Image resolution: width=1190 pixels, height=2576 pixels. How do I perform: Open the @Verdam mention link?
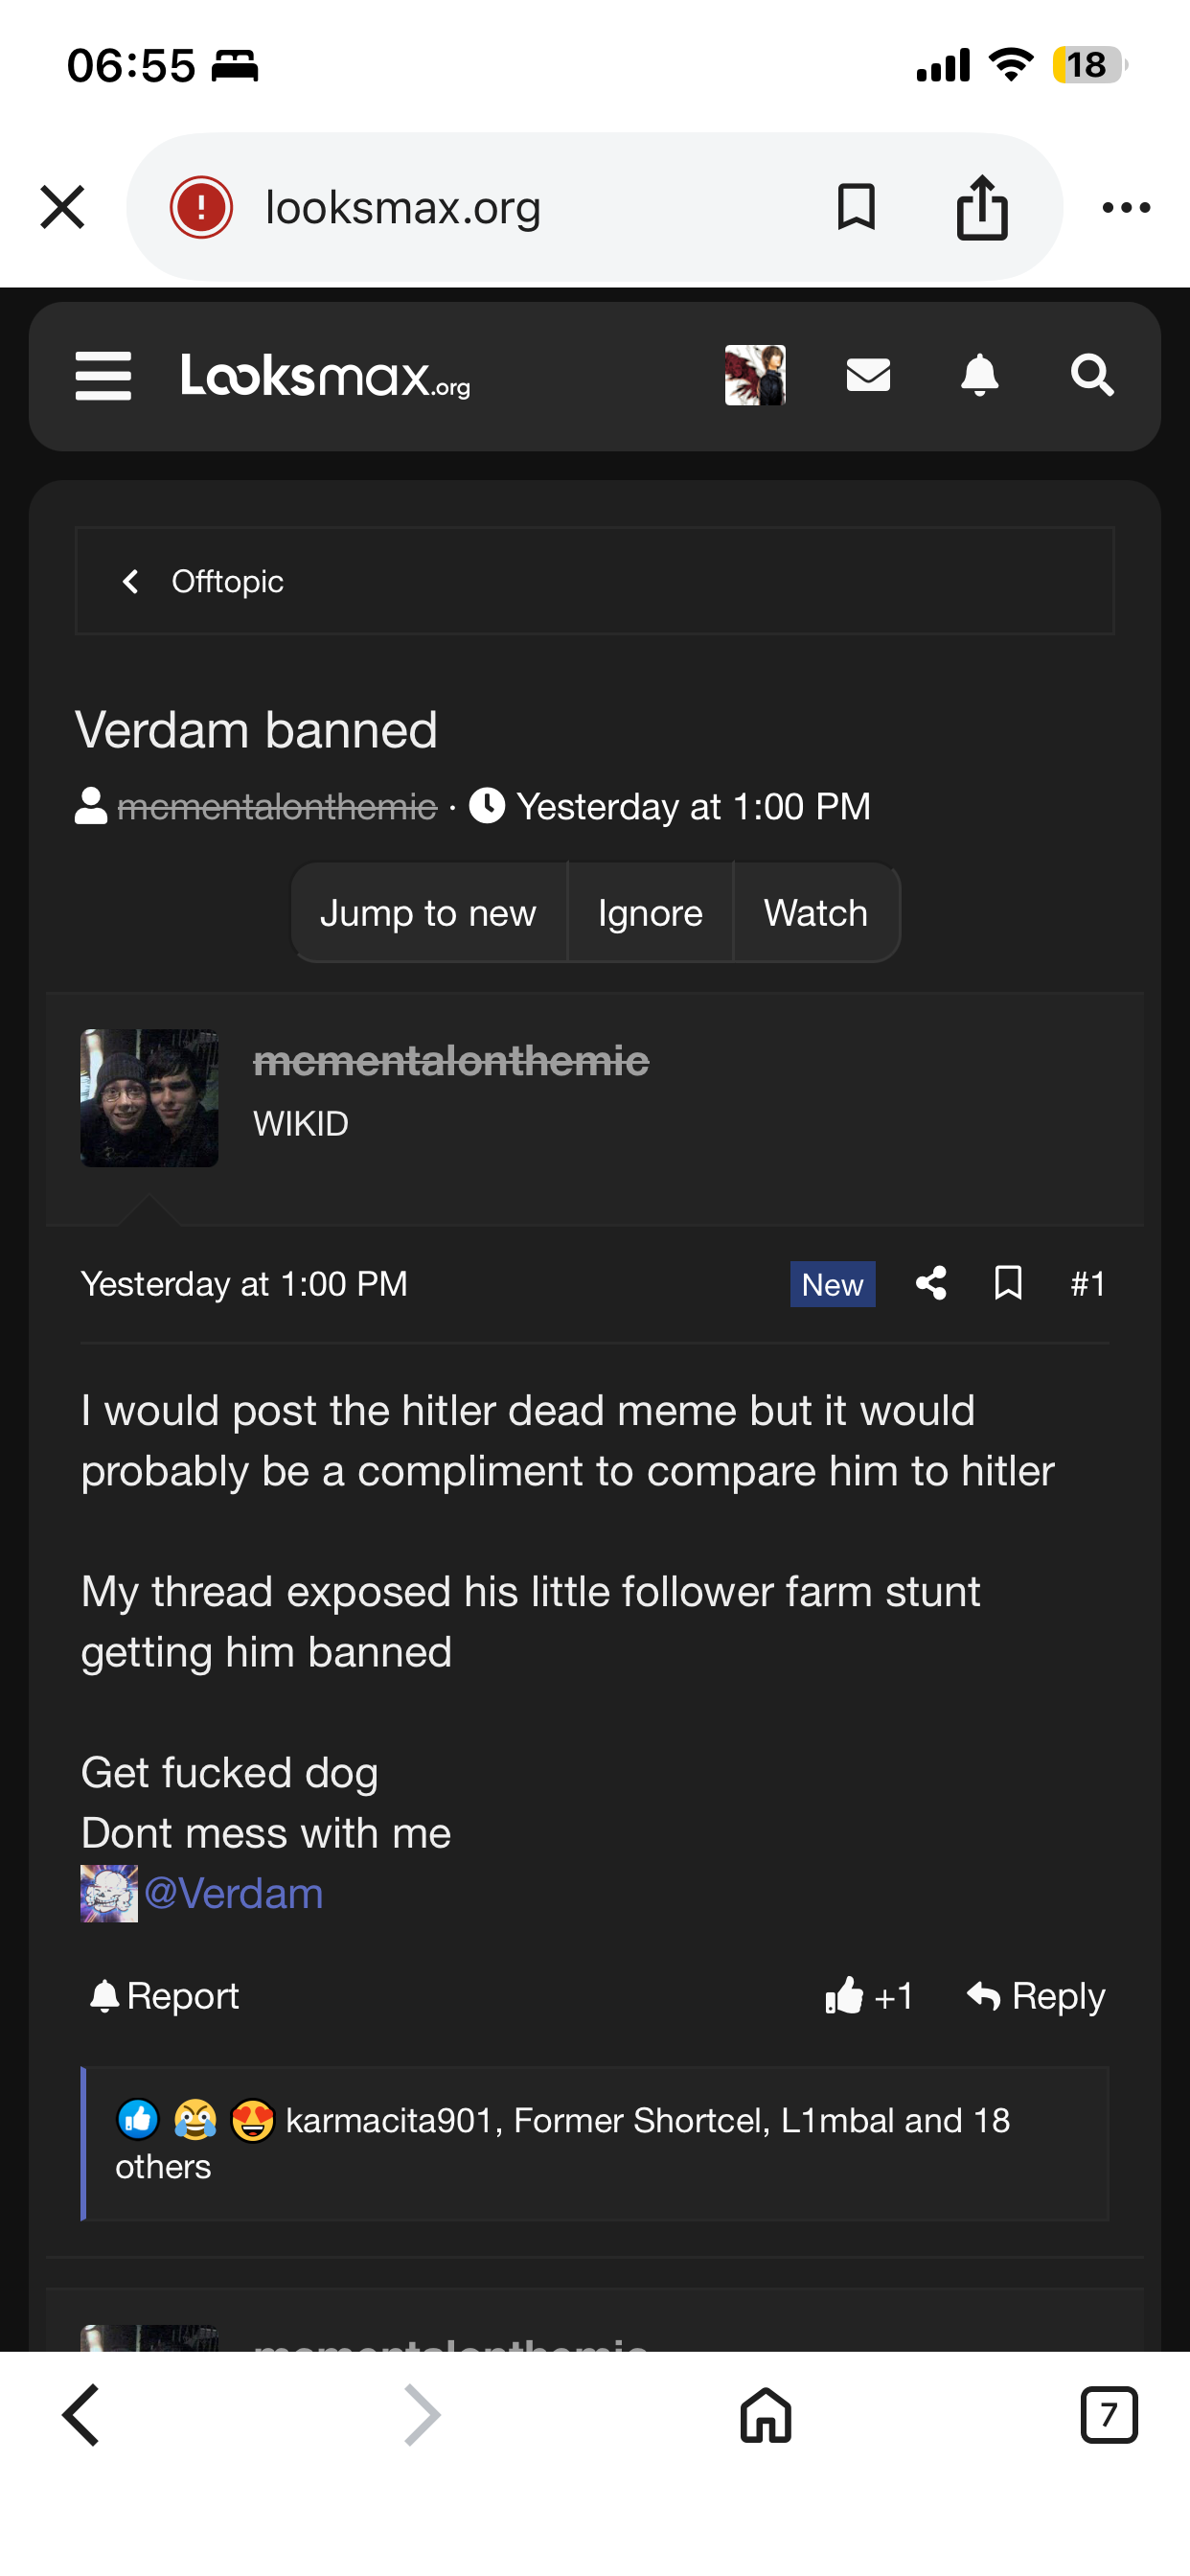[x=233, y=1894]
